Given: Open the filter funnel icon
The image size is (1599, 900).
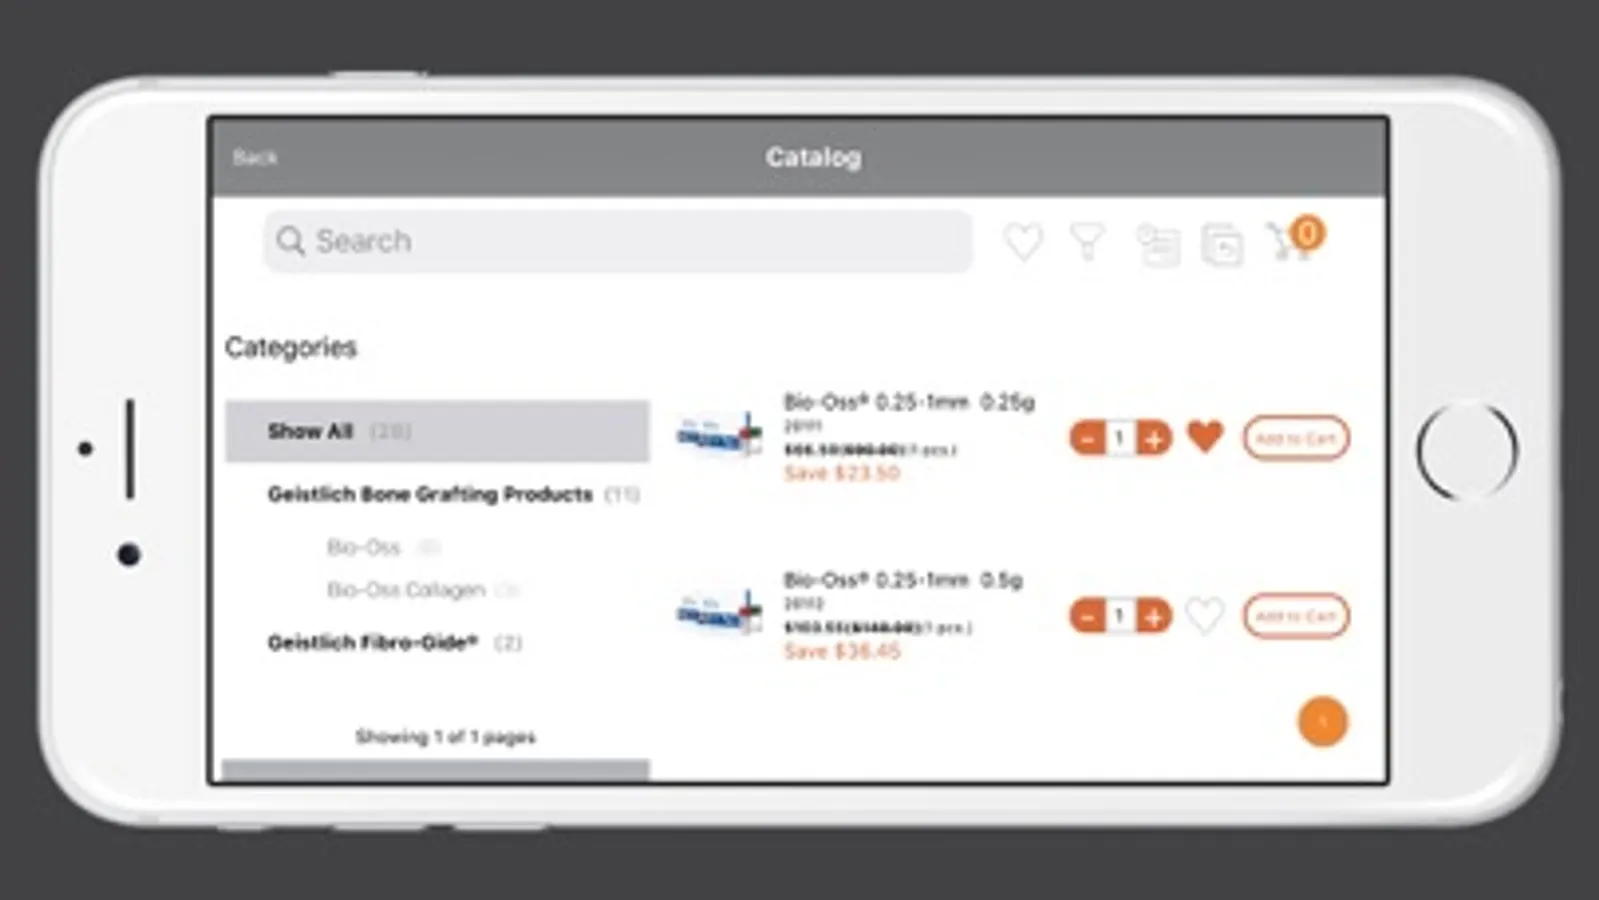Looking at the screenshot, I should (1087, 242).
